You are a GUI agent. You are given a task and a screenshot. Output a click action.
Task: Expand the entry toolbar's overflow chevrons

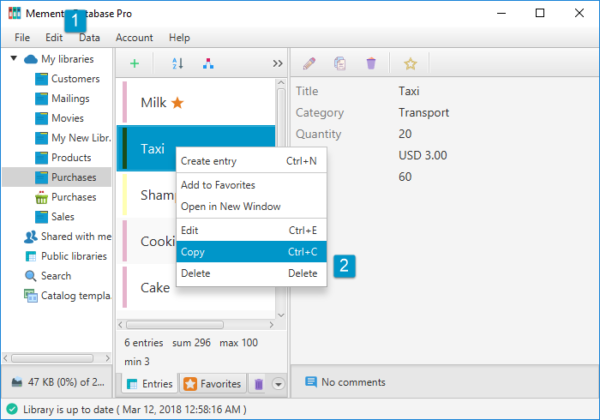(x=277, y=63)
